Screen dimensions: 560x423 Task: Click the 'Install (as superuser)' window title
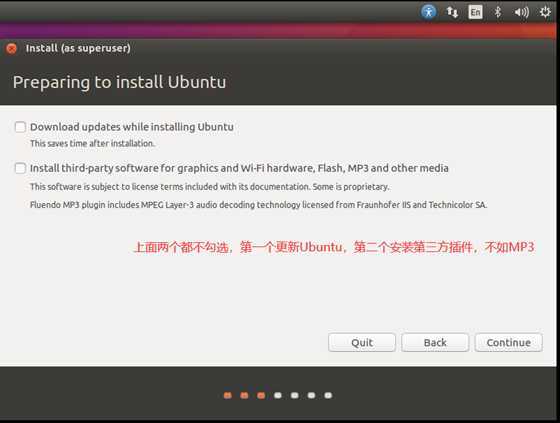78,48
